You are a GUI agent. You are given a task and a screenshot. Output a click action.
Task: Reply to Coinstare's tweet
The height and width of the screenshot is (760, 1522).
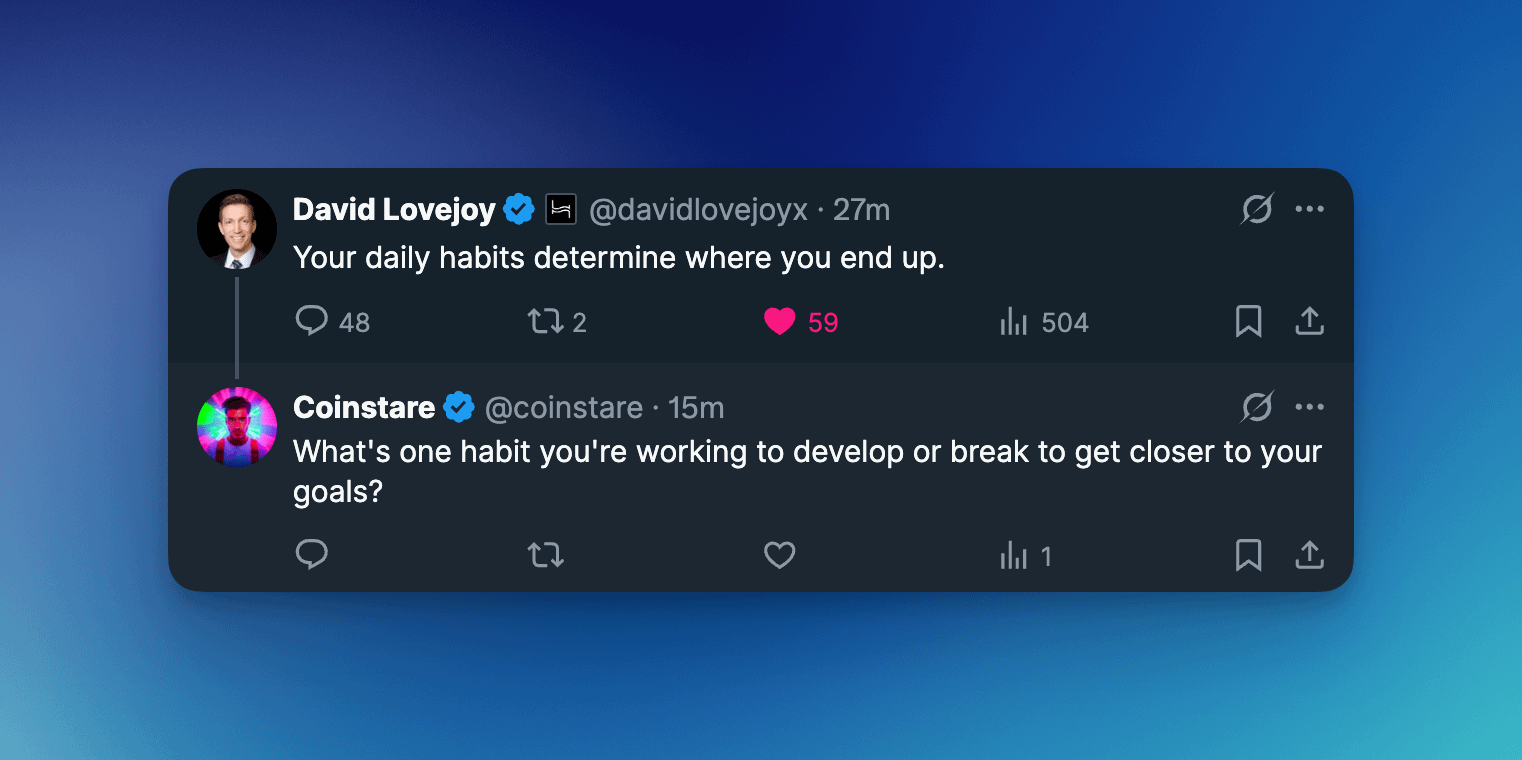tap(312, 554)
